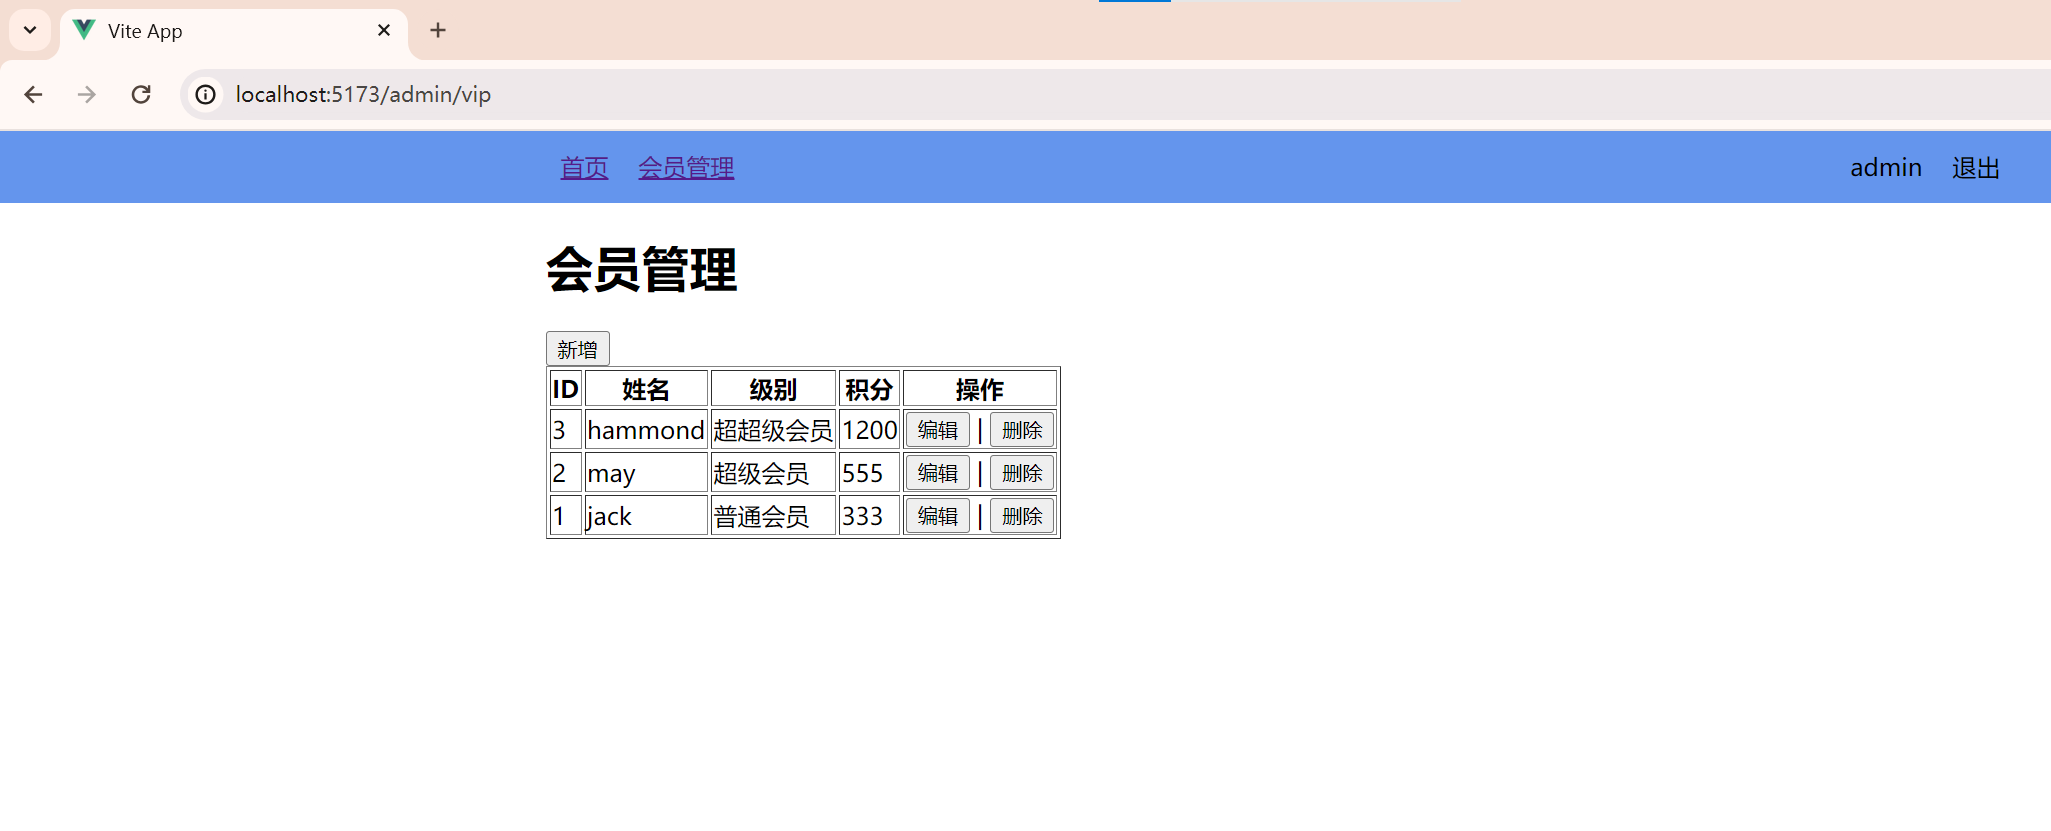Close the Vite App tab
Viewport: 2051px width, 831px height.
pyautogui.click(x=384, y=30)
